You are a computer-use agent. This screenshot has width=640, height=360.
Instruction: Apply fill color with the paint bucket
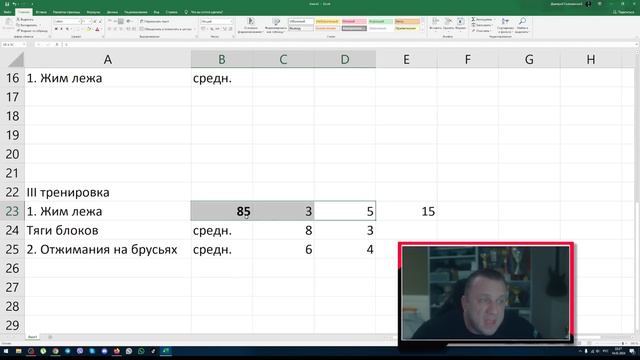(x=88, y=29)
